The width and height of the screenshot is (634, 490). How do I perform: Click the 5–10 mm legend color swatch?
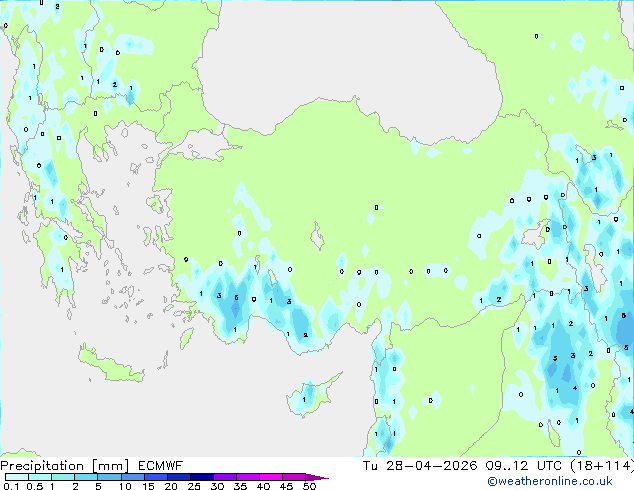click(x=109, y=477)
